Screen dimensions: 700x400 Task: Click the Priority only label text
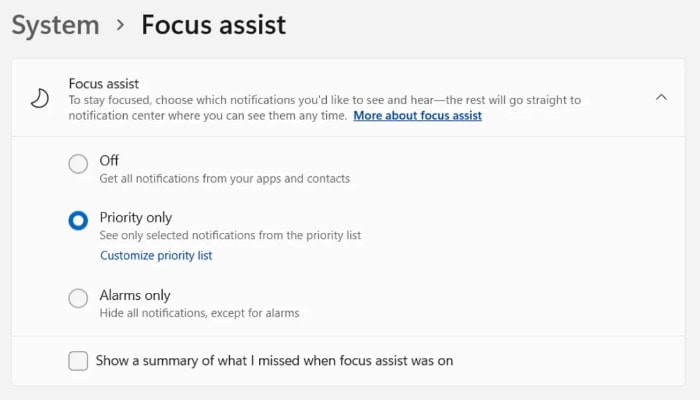(x=136, y=217)
